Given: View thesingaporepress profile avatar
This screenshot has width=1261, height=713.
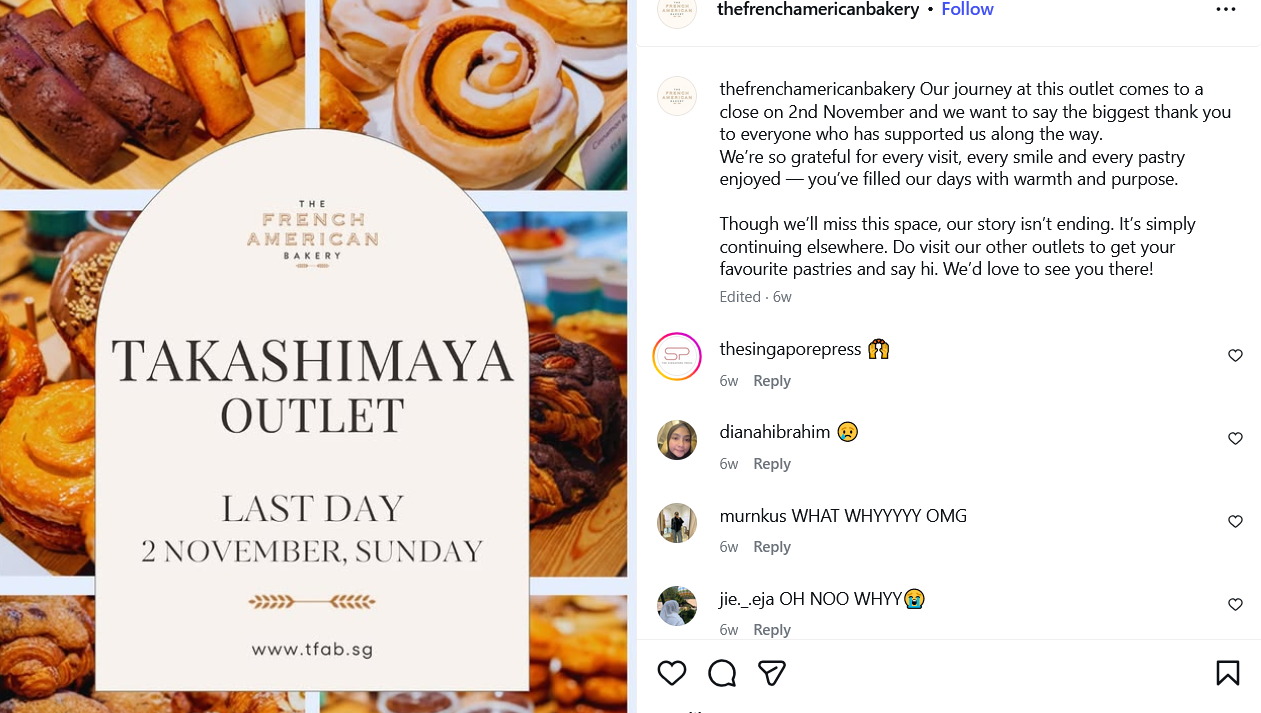Looking at the screenshot, I should 677,357.
